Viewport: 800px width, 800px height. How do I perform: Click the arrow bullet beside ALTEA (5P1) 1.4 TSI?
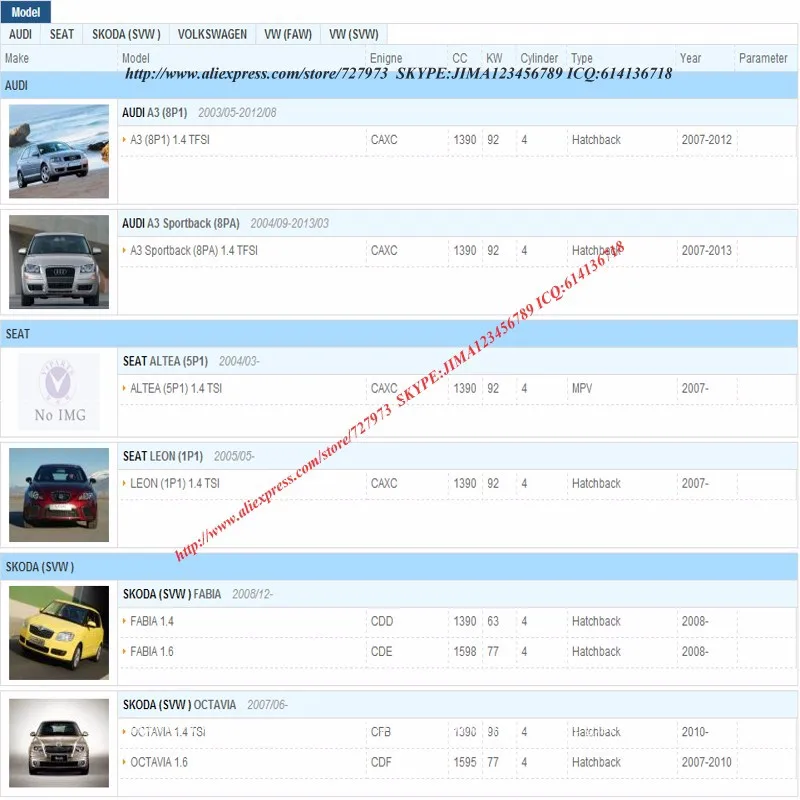pyautogui.click(x=124, y=388)
